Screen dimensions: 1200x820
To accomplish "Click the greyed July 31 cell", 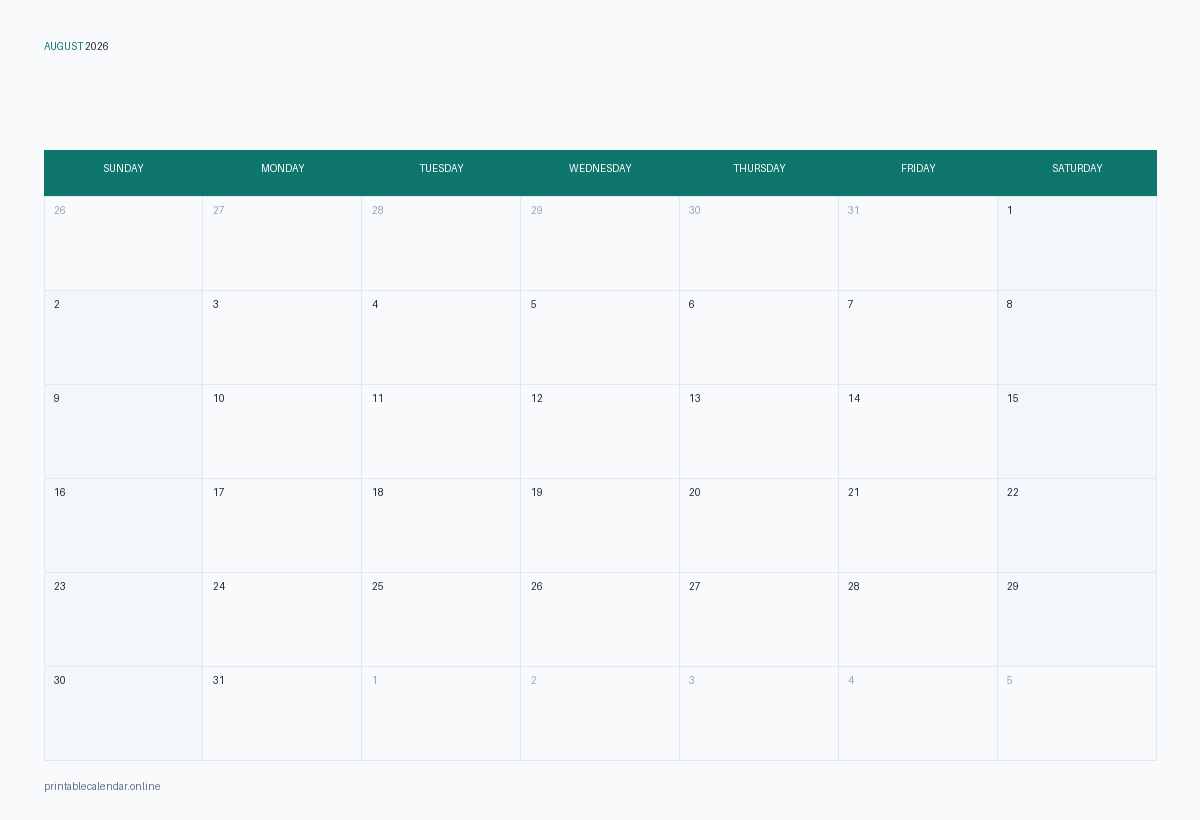I will (918, 243).
